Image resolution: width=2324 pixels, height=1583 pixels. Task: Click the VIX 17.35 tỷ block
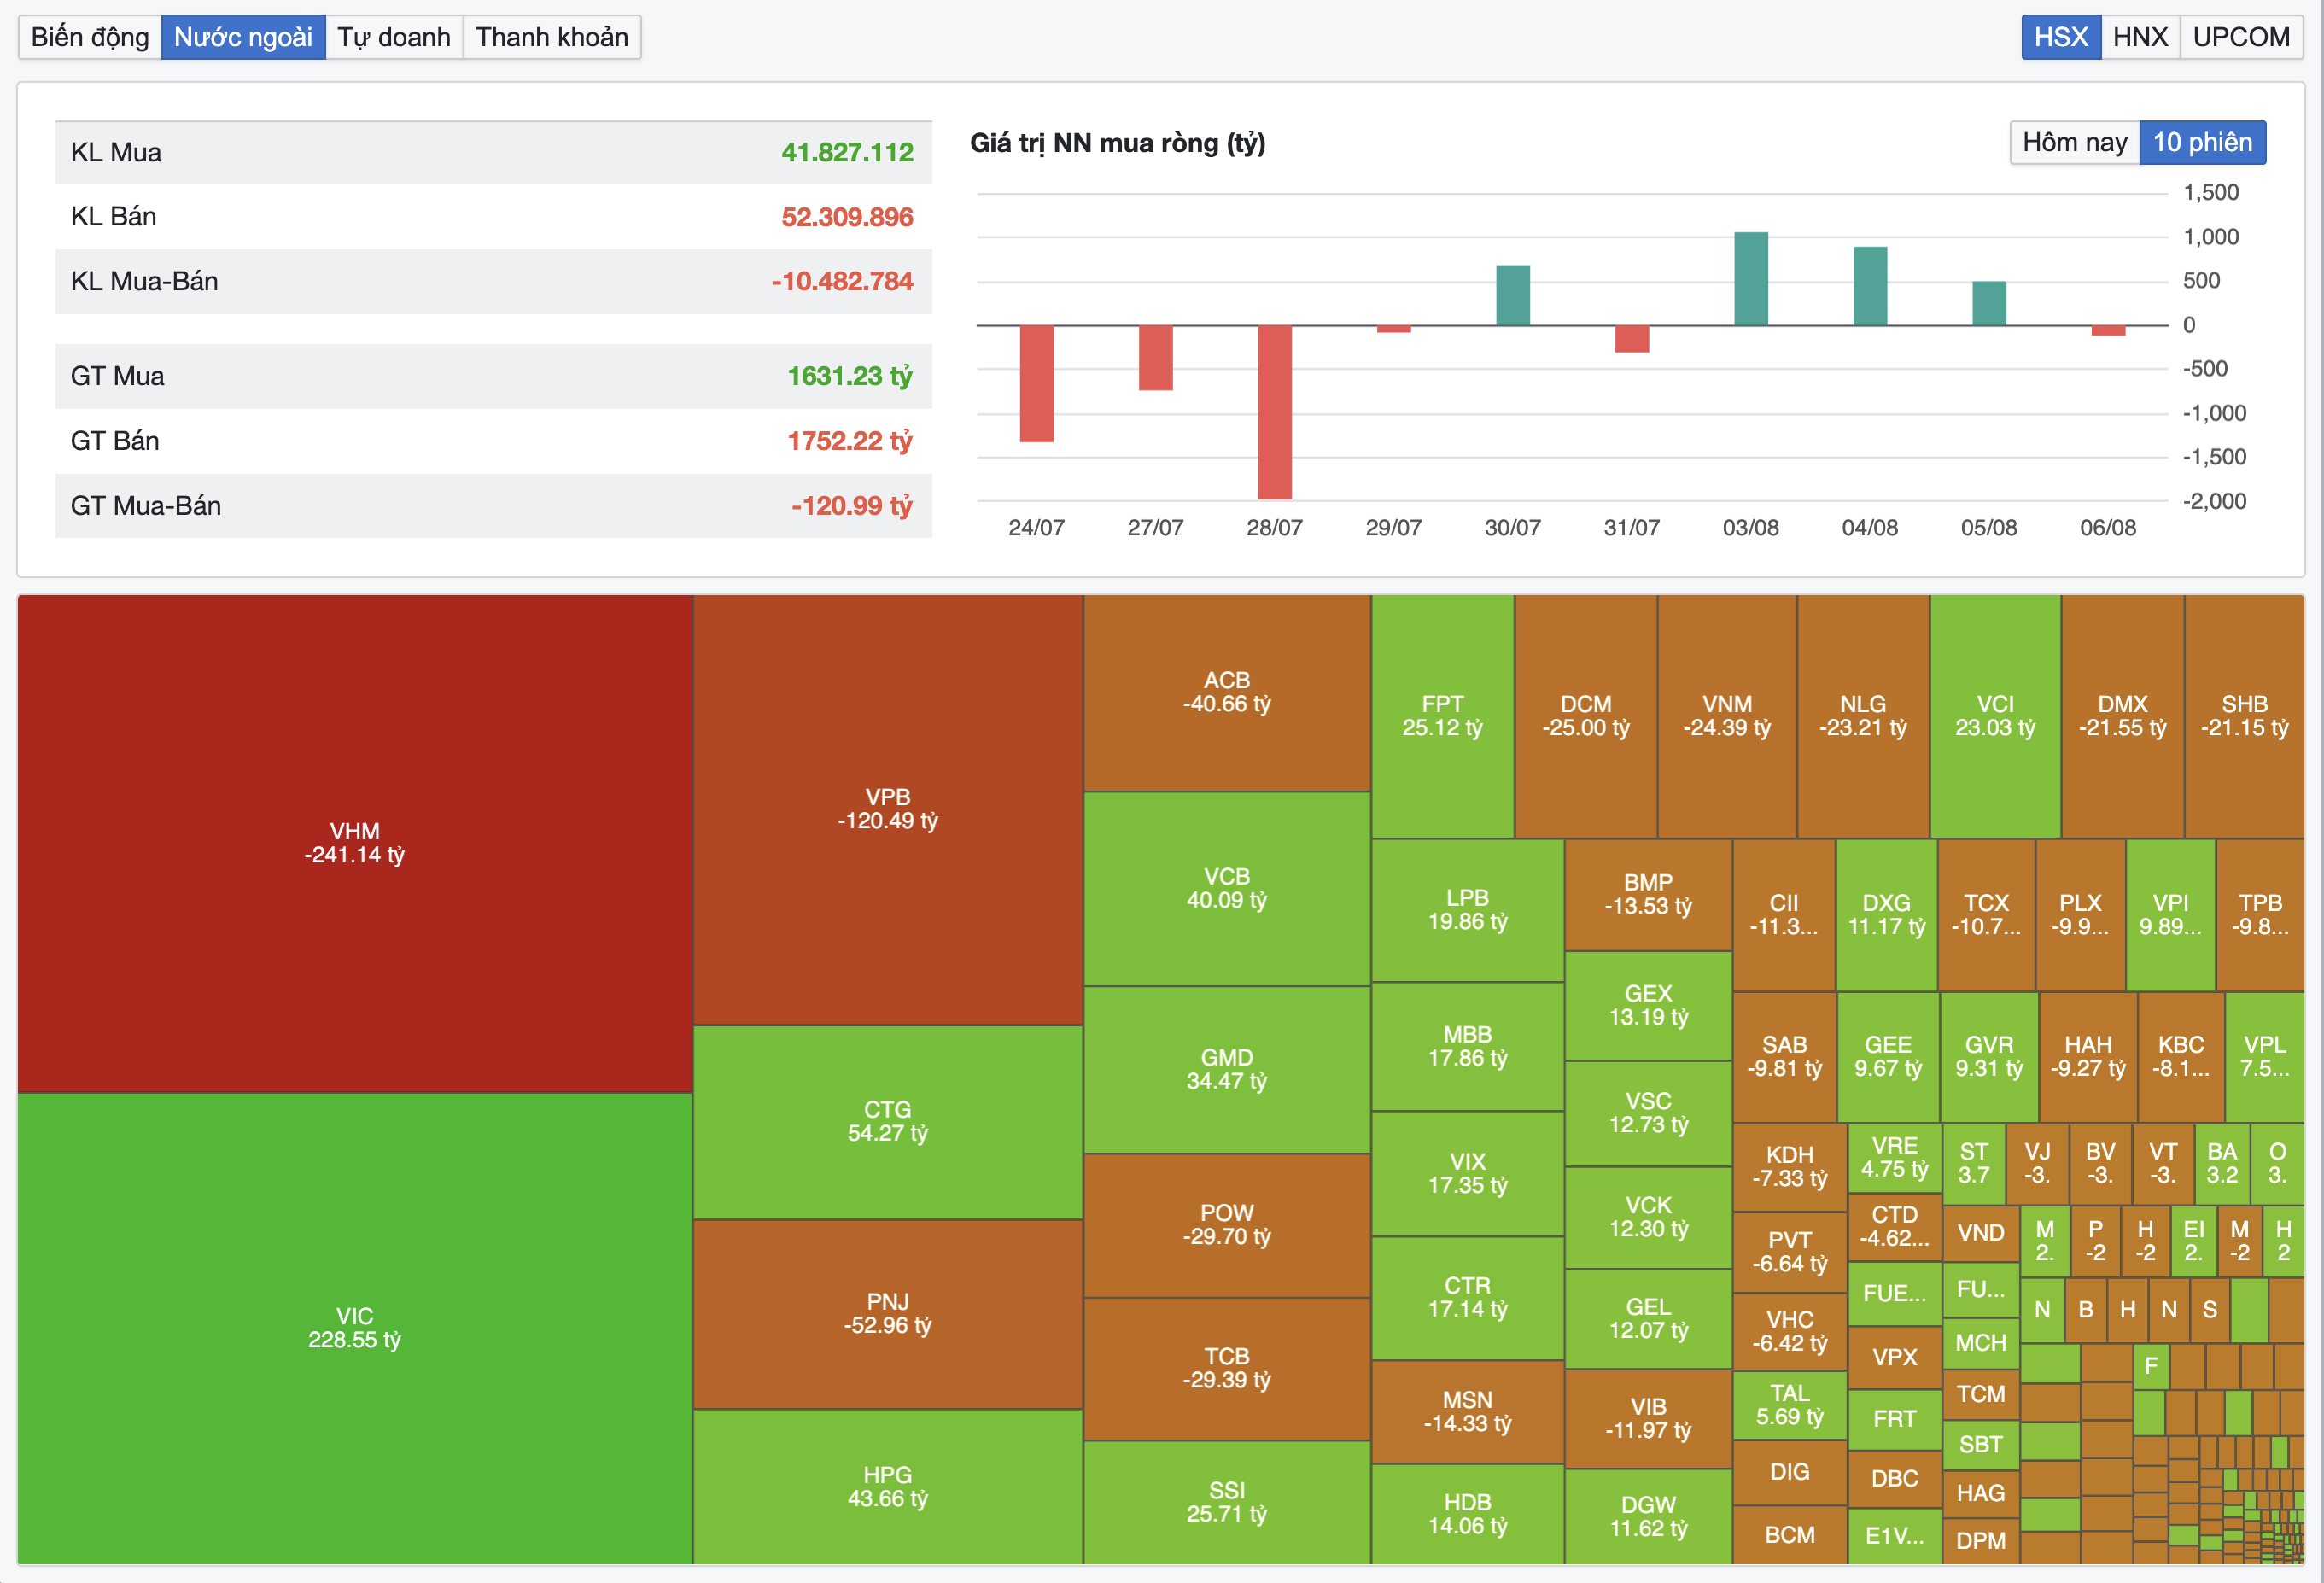coord(1468,1174)
